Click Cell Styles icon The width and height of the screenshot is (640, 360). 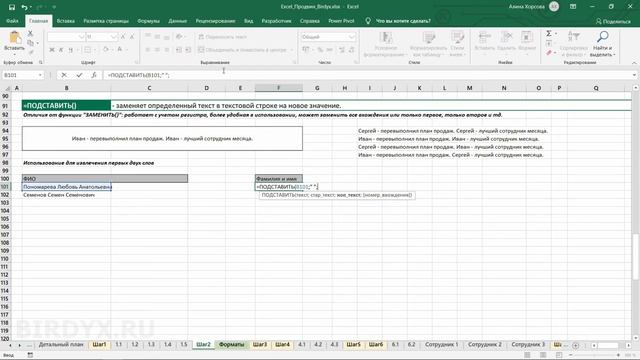click(457, 38)
